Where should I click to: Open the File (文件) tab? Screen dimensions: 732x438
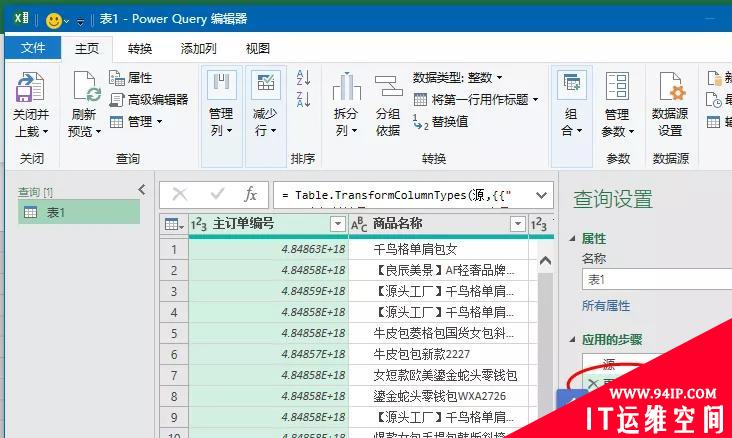[x=33, y=48]
